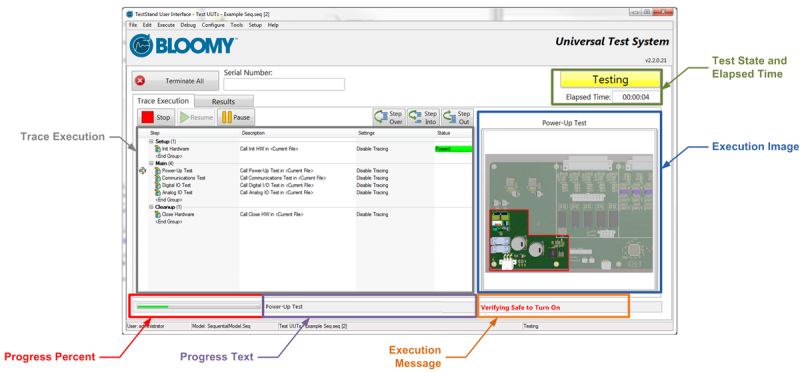Click the Serial Number input field
800x373 pixels.
(x=284, y=84)
